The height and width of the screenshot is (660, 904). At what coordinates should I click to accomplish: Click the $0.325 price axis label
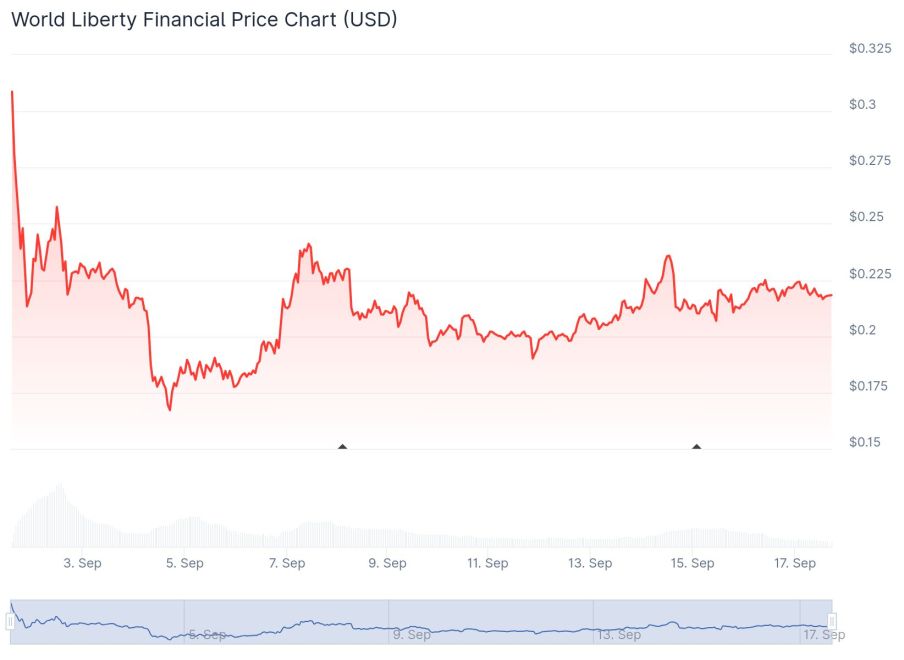pos(869,48)
